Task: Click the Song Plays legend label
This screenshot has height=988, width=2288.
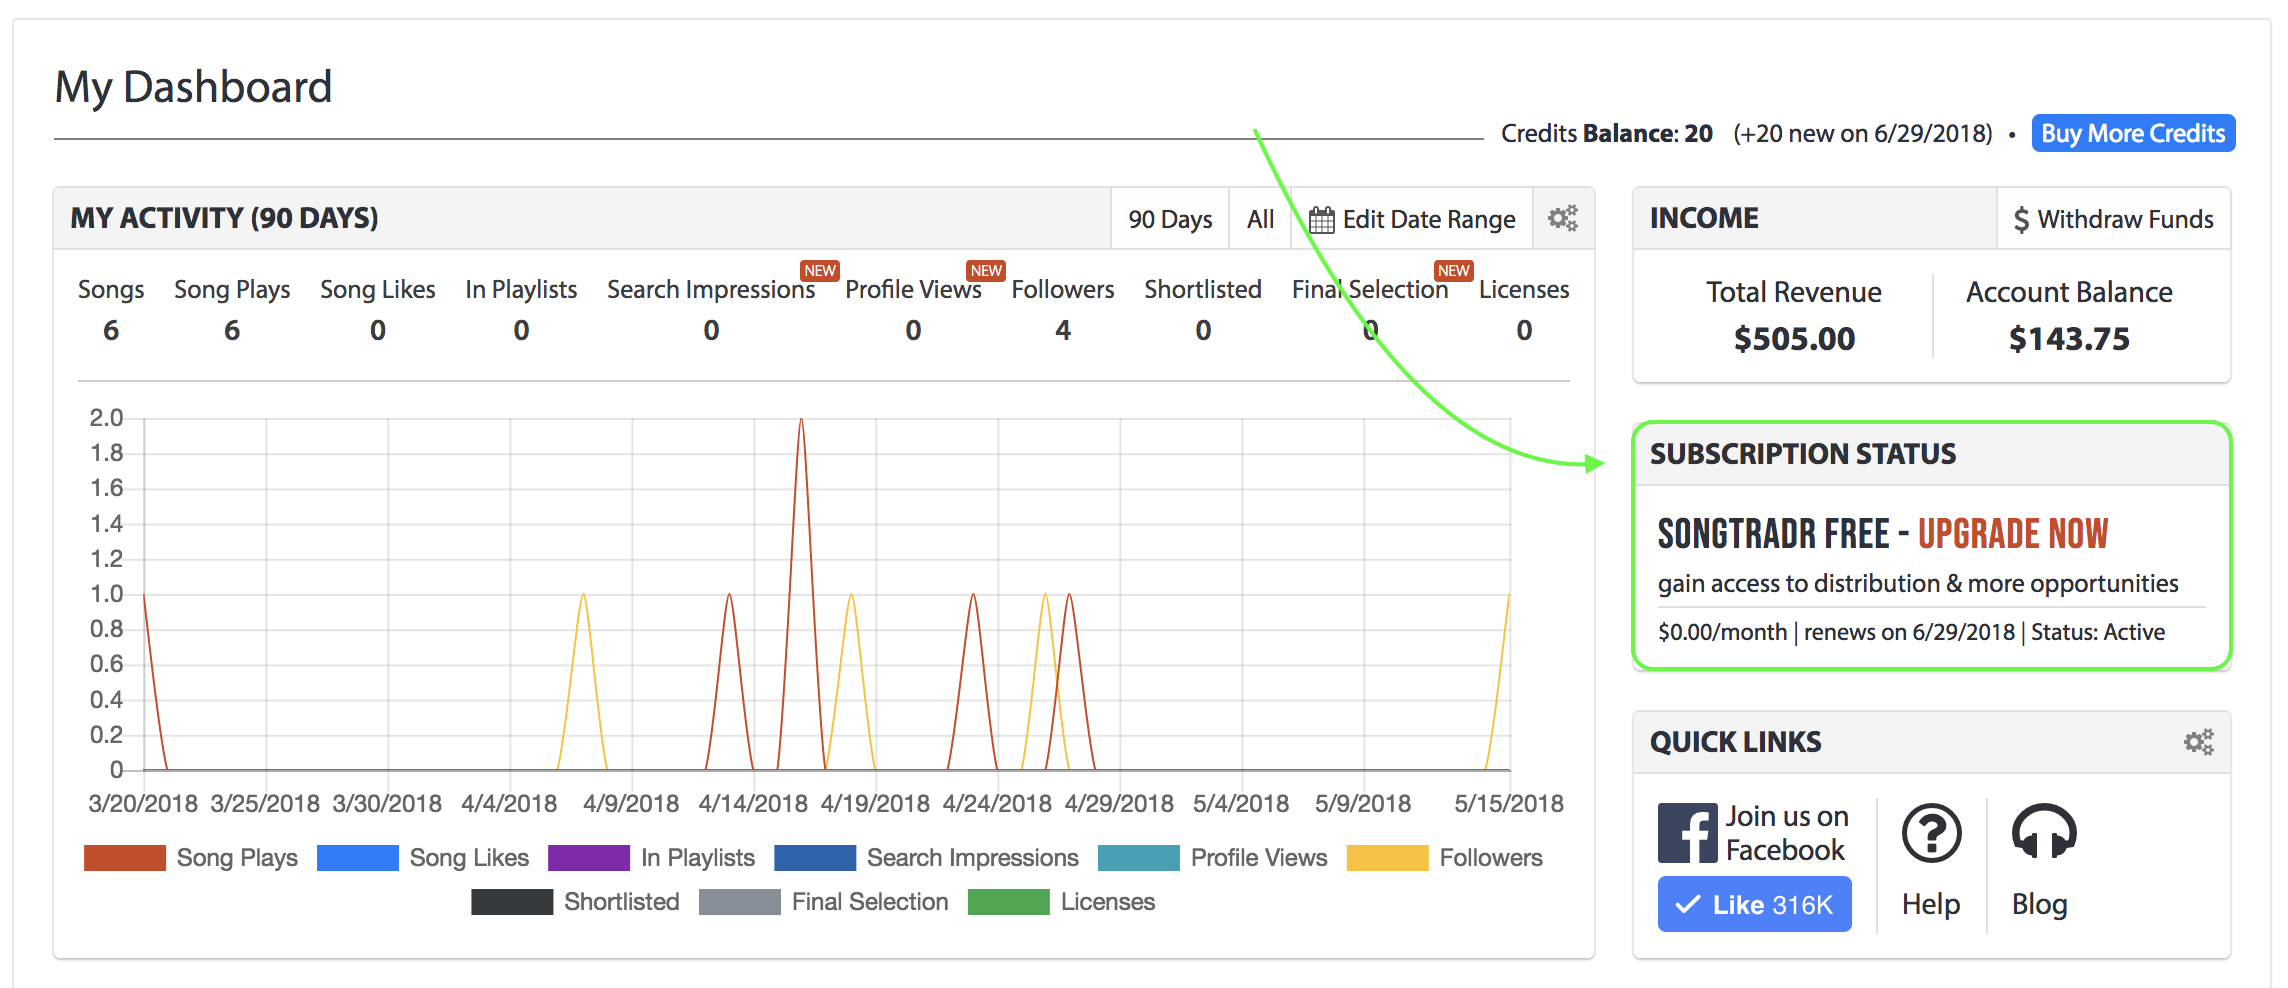Action: (237, 858)
